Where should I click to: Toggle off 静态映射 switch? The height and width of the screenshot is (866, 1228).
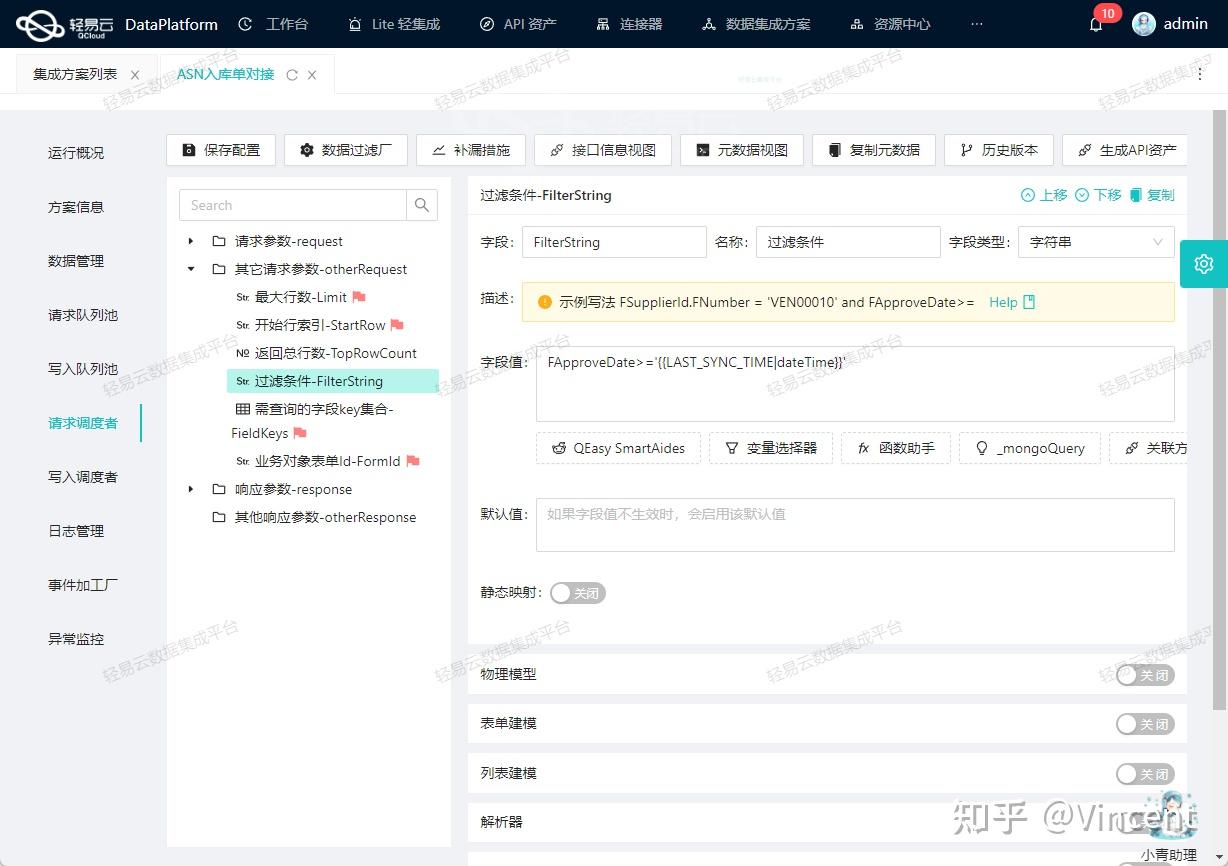pyautogui.click(x=577, y=593)
